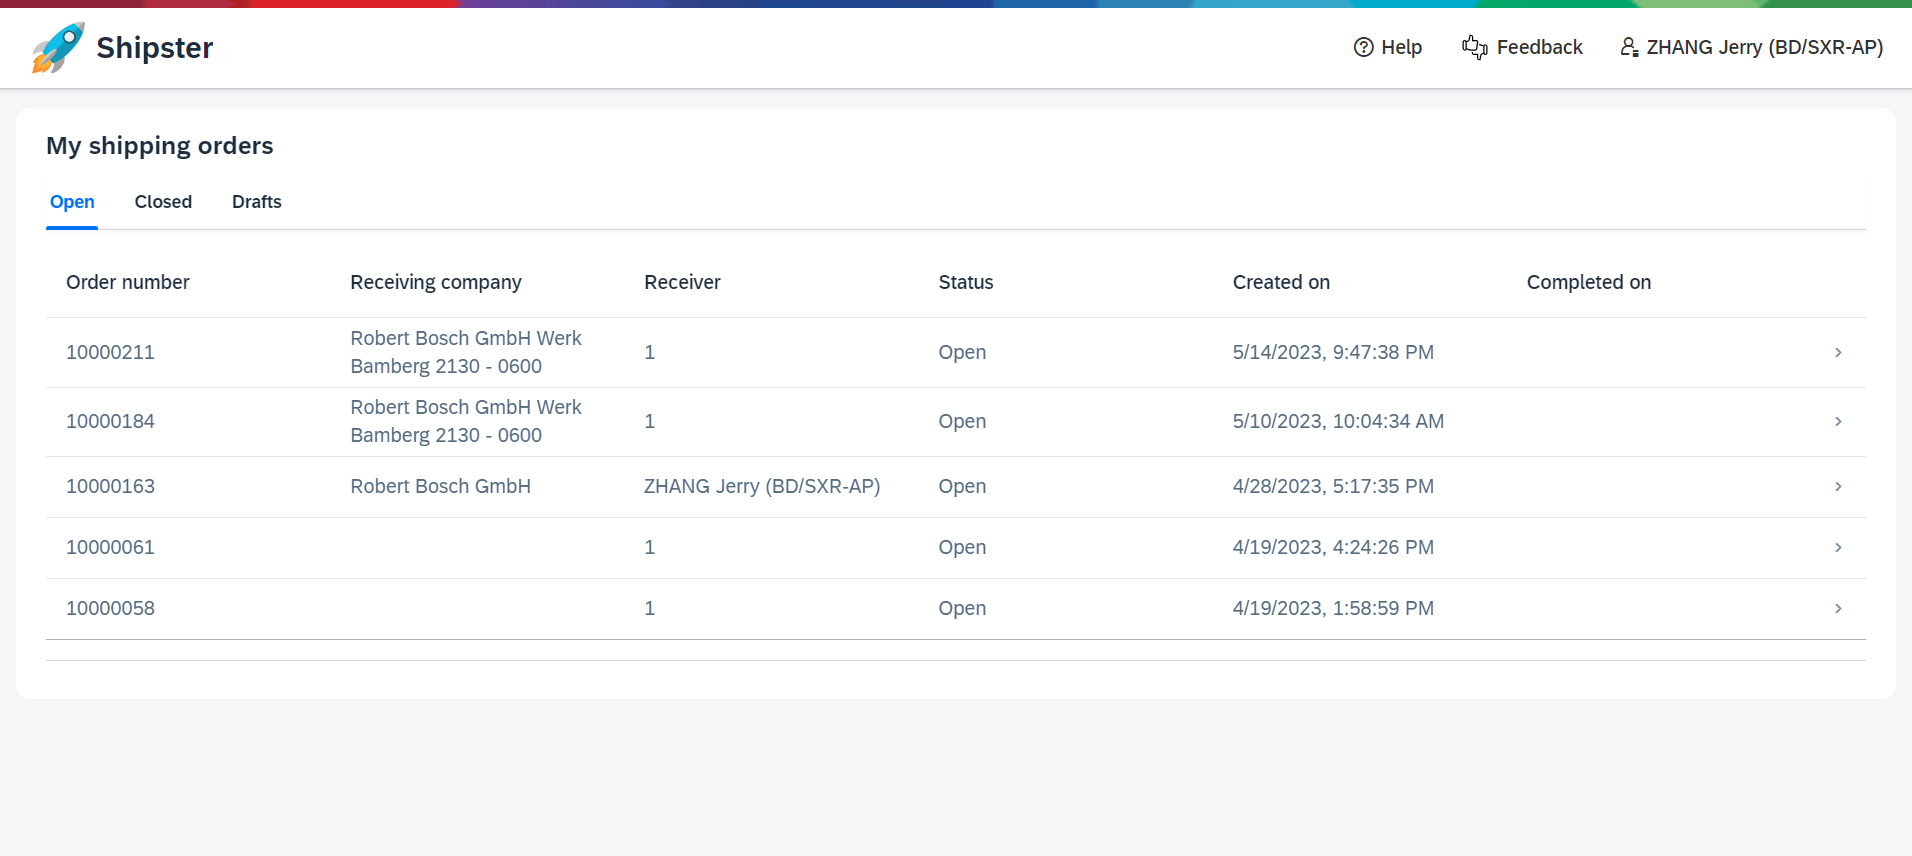The height and width of the screenshot is (856, 1912).
Task: Click the Help question mark icon
Action: point(1363,47)
